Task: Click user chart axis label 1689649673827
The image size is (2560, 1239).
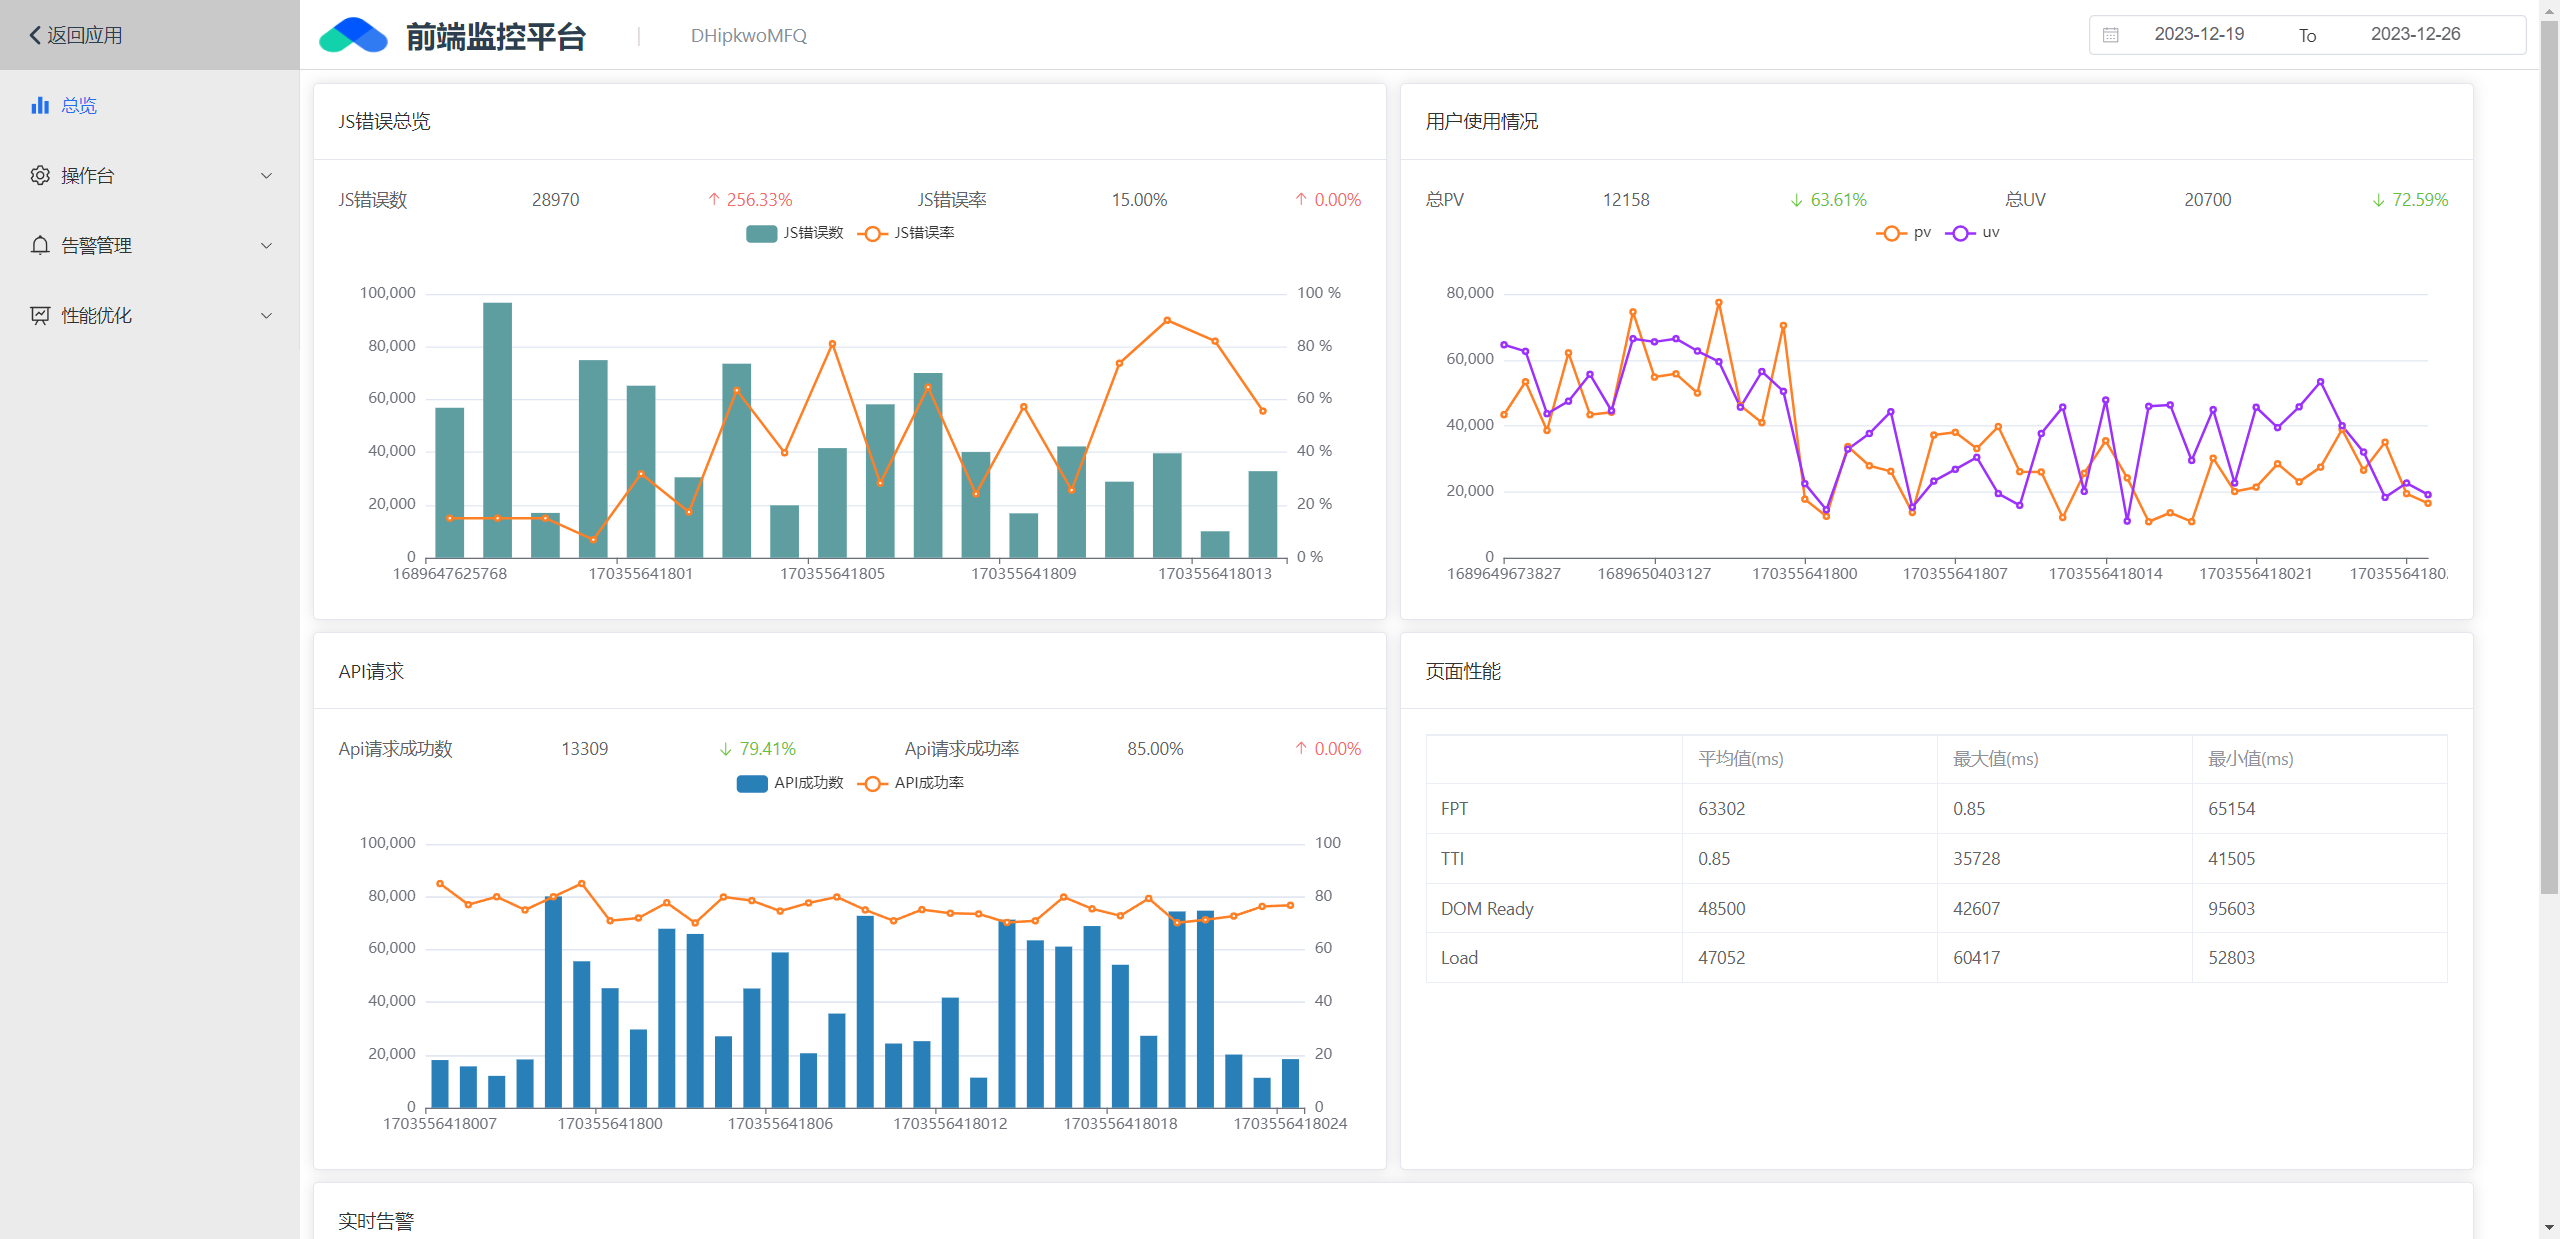Action: tap(1504, 574)
